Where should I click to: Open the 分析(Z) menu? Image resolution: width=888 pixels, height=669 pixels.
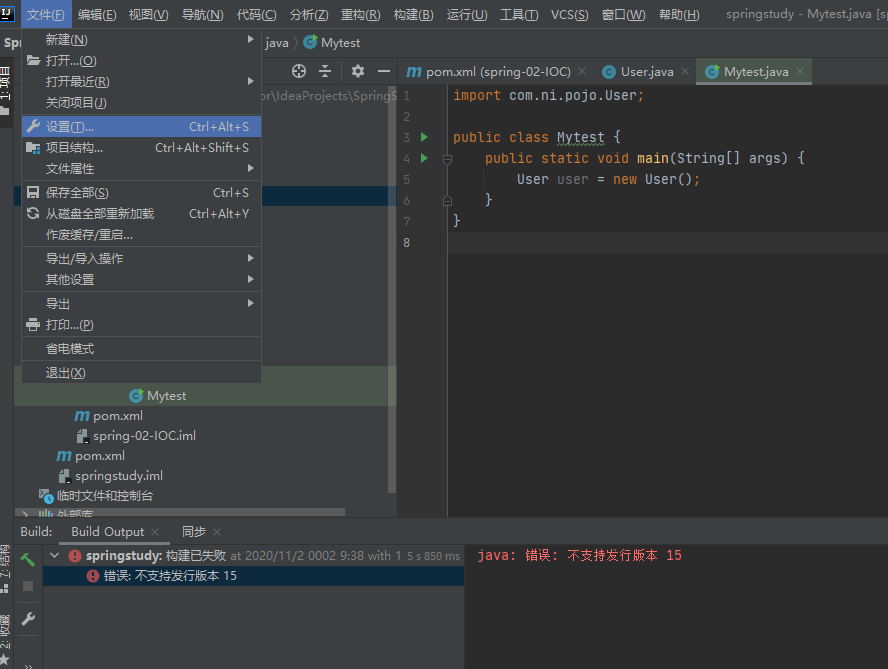(309, 14)
